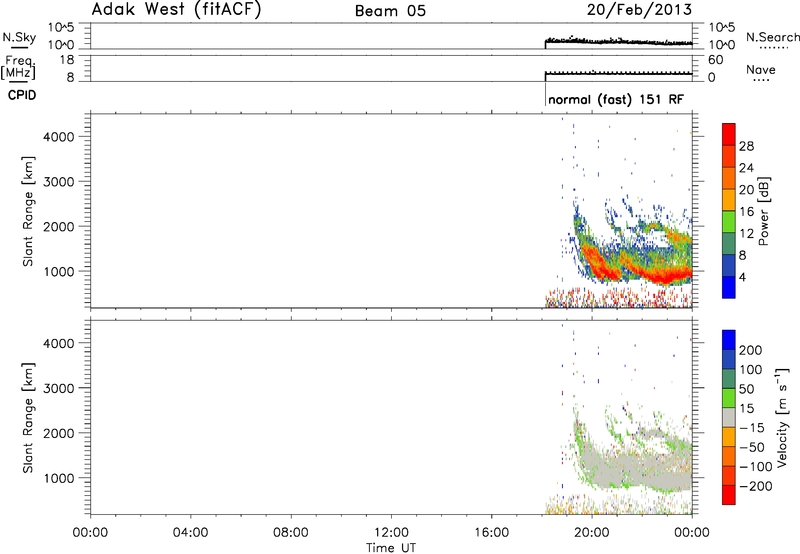Screen dimensions: 800x554
Task: Click the "Adak West (fitACF)" plot title
Action: click(x=176, y=9)
